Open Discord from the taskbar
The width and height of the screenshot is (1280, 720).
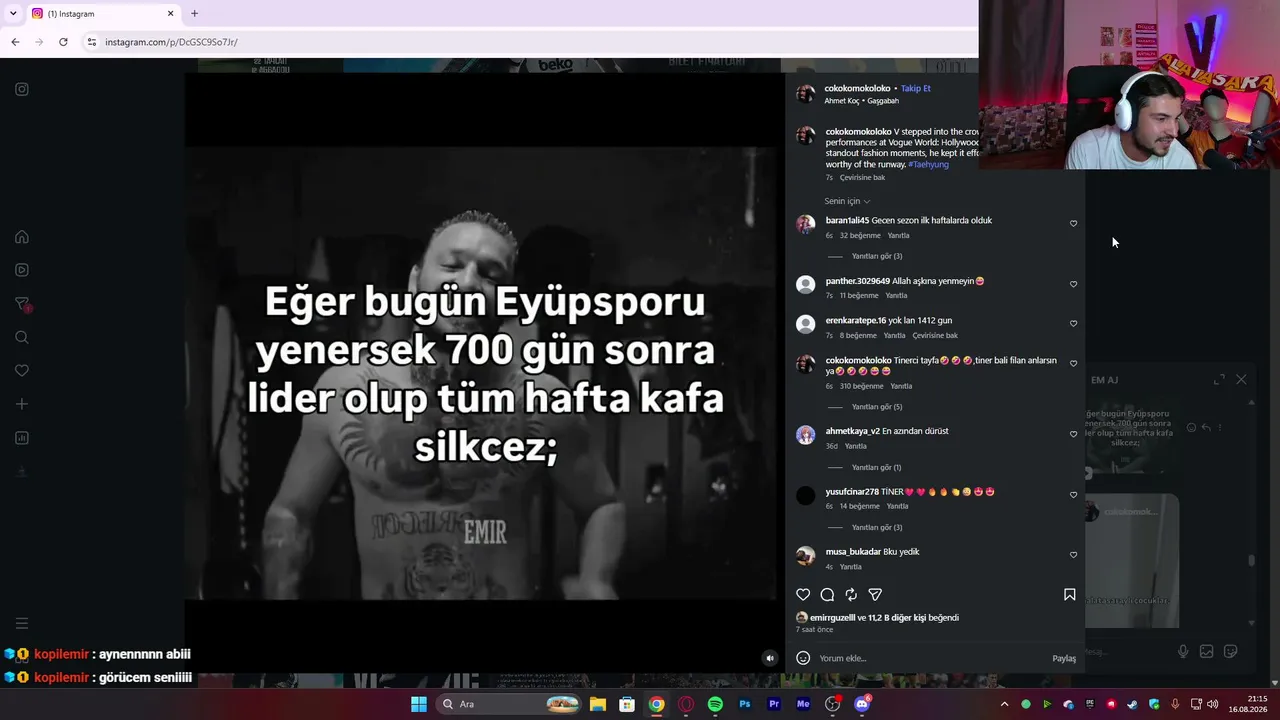[862, 704]
